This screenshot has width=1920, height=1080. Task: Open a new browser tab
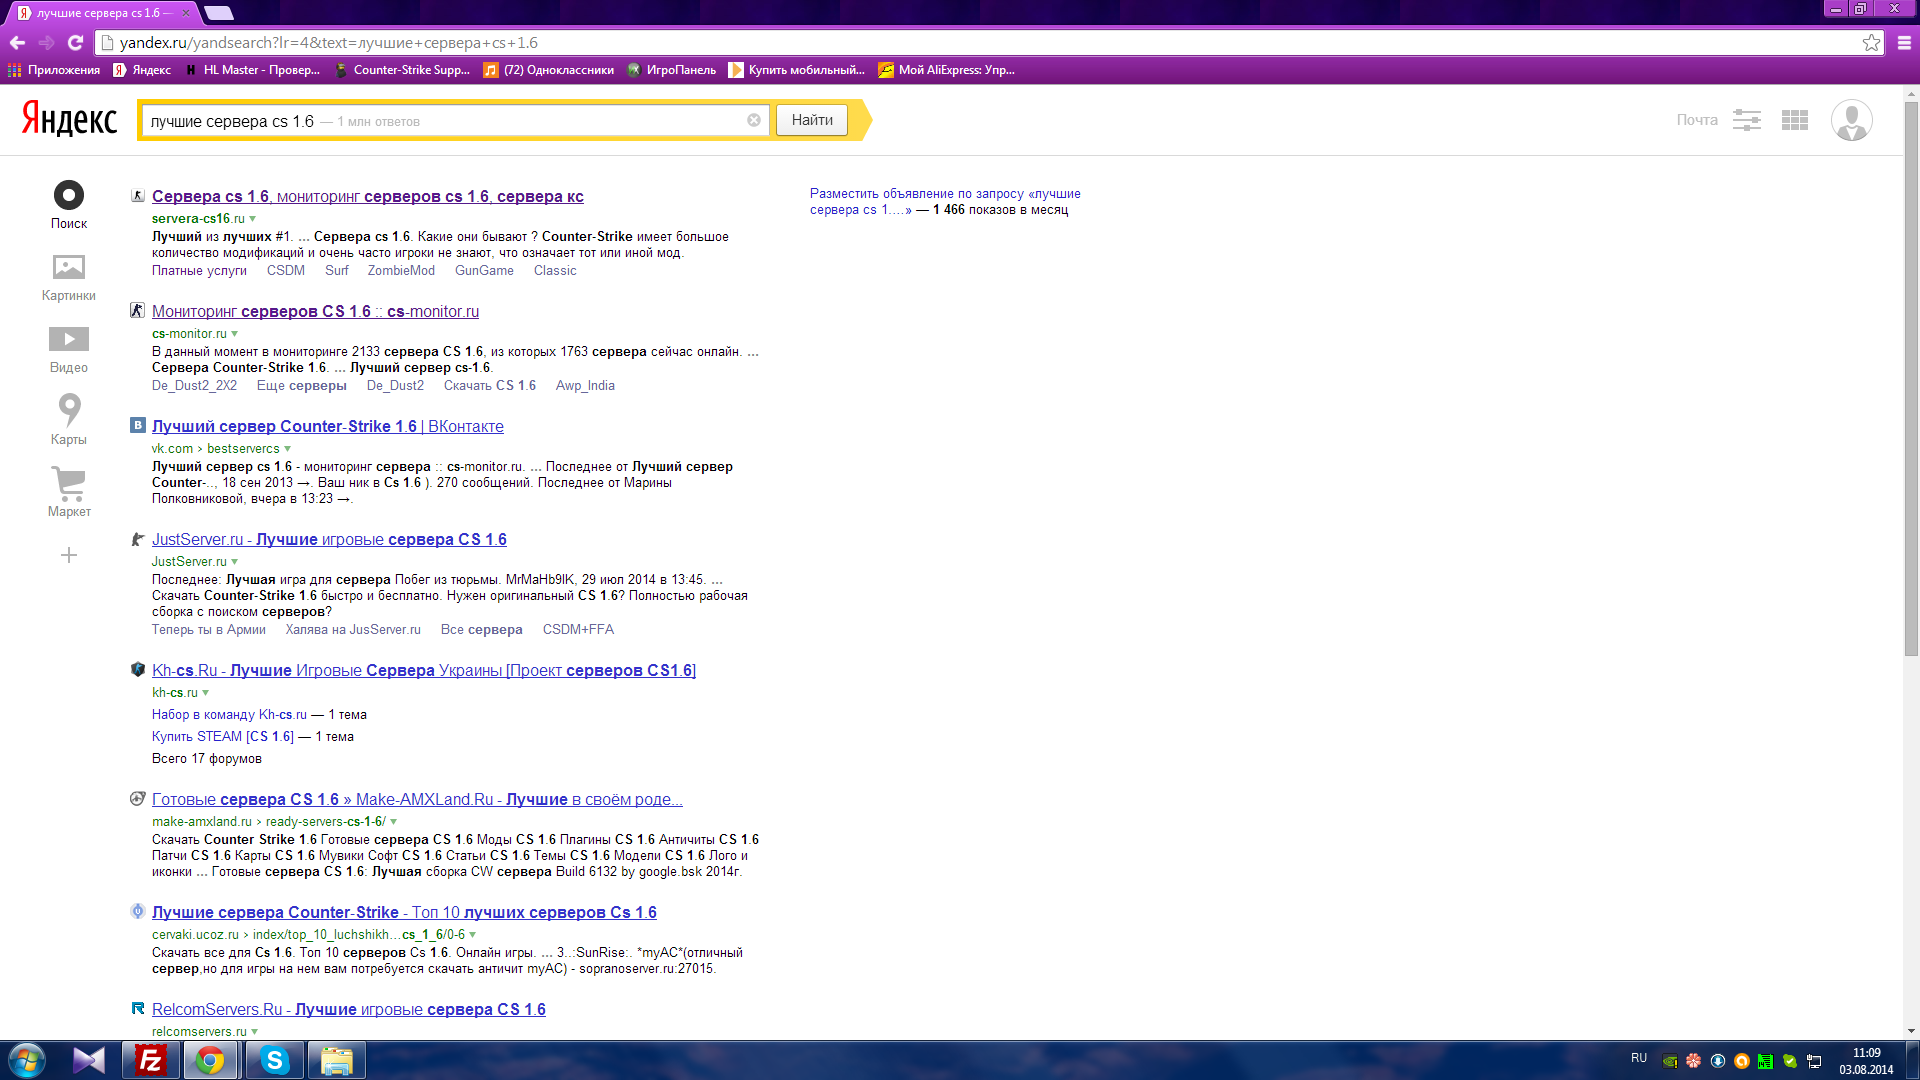pos(218,13)
